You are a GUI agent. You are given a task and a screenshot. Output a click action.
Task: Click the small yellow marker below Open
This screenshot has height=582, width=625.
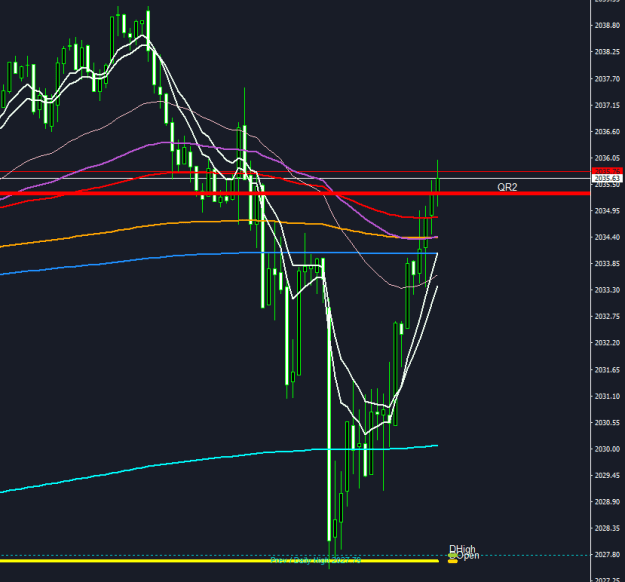pyautogui.click(x=452, y=561)
